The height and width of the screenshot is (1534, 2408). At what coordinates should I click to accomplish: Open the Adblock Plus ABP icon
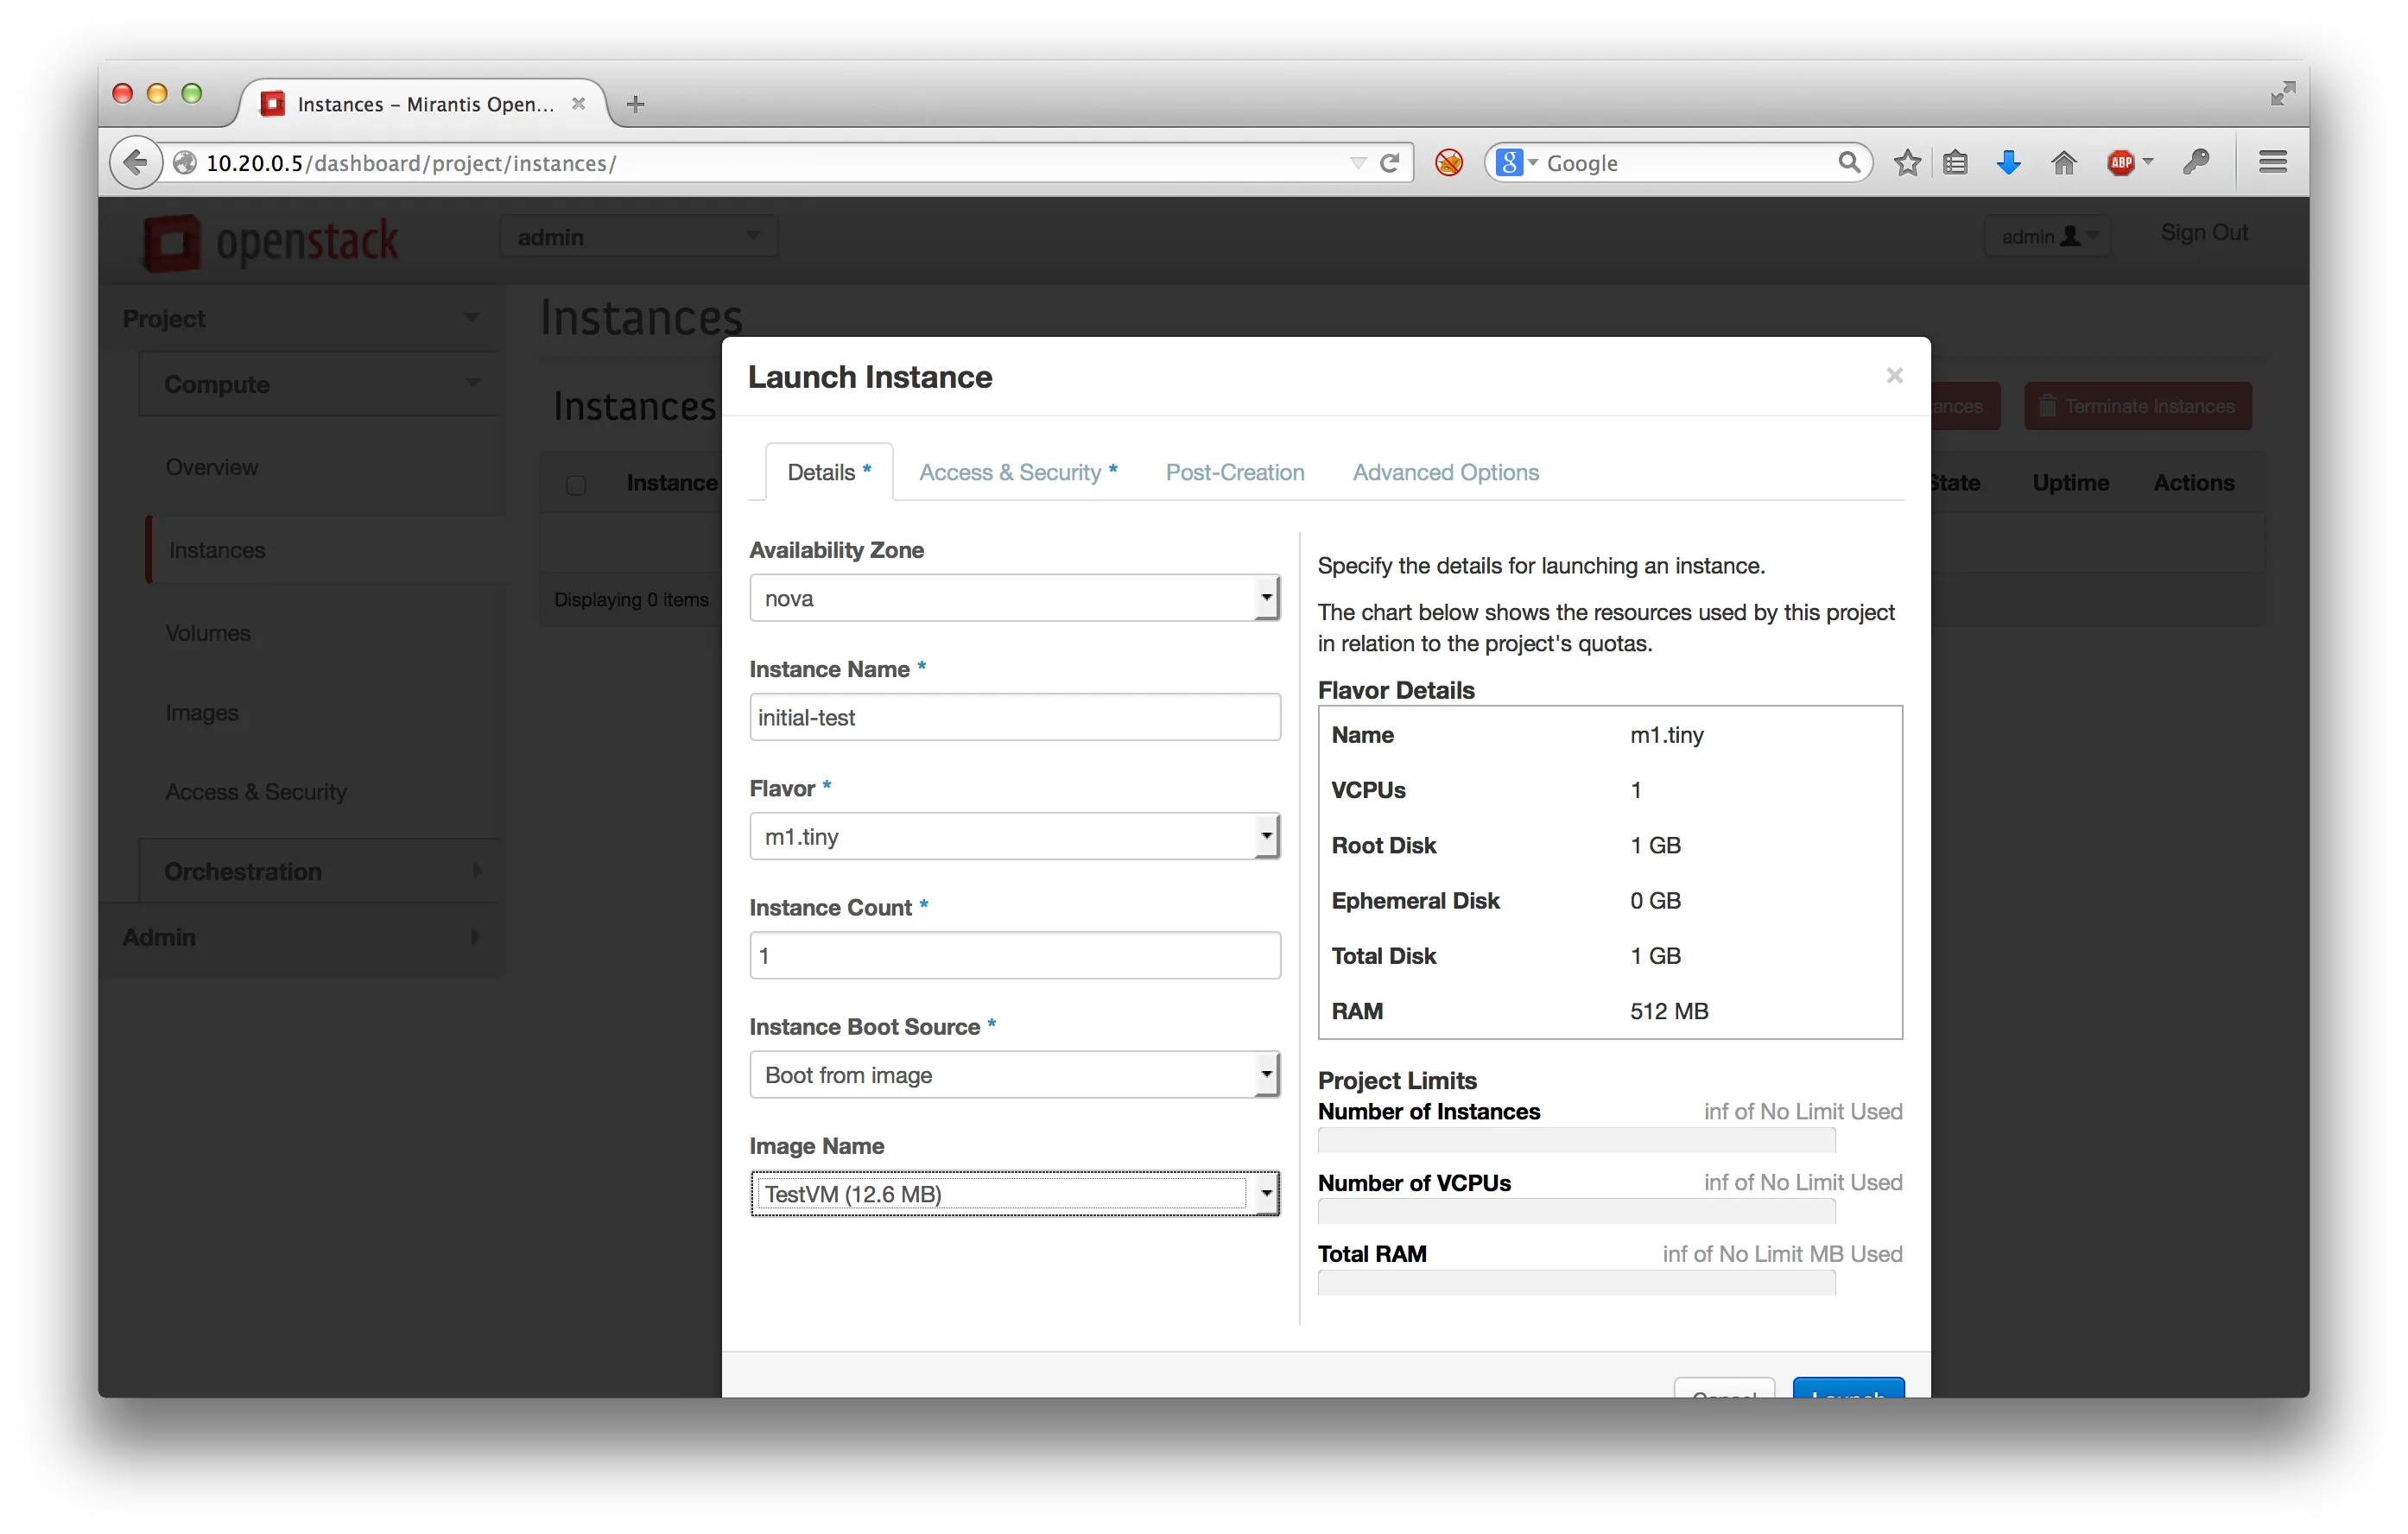pyautogui.click(x=2121, y=162)
